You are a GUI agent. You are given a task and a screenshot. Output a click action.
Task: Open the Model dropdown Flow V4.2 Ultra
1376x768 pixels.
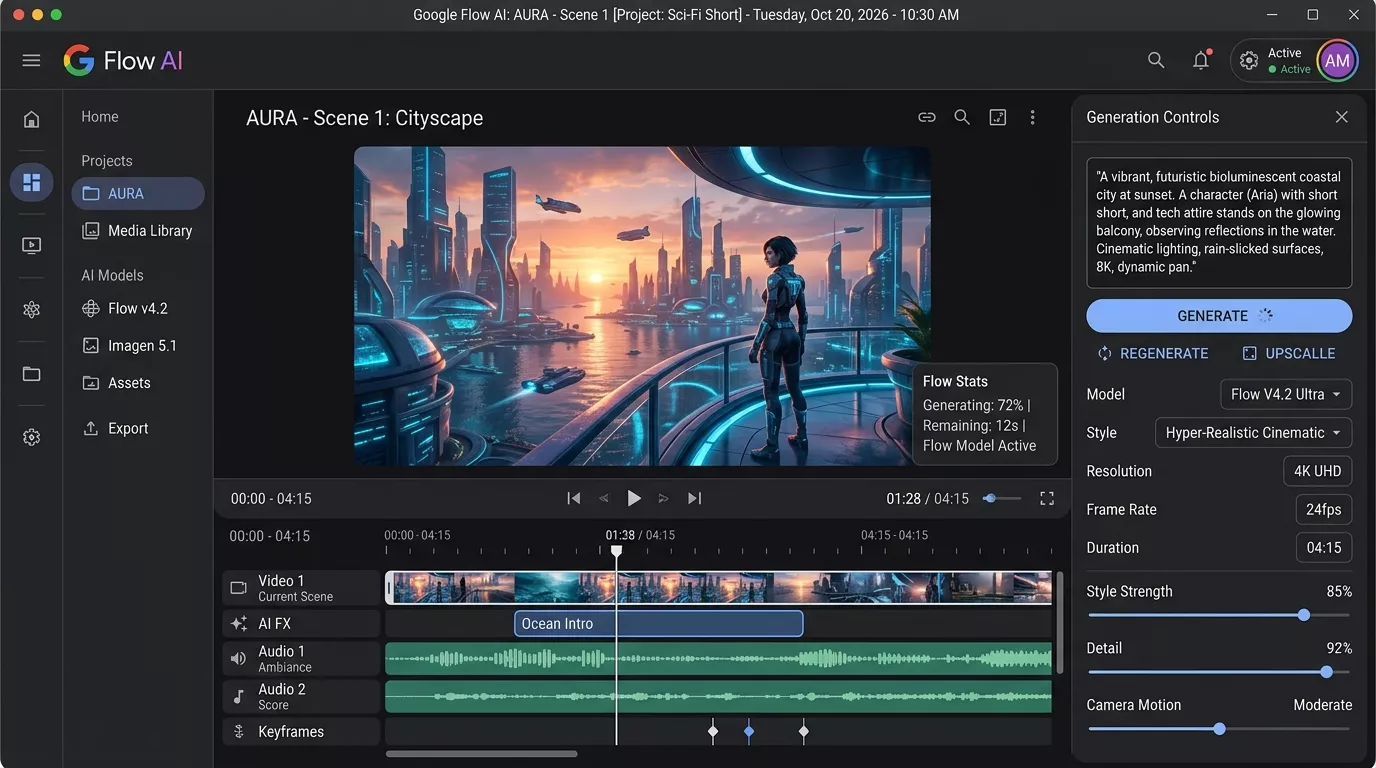[x=1286, y=394]
